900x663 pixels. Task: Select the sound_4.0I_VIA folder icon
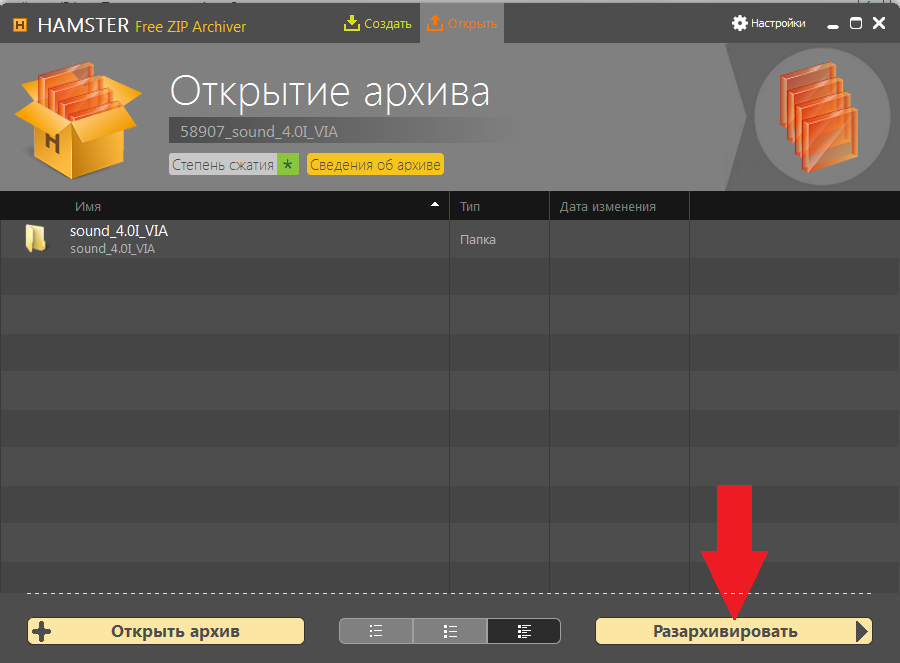point(36,238)
